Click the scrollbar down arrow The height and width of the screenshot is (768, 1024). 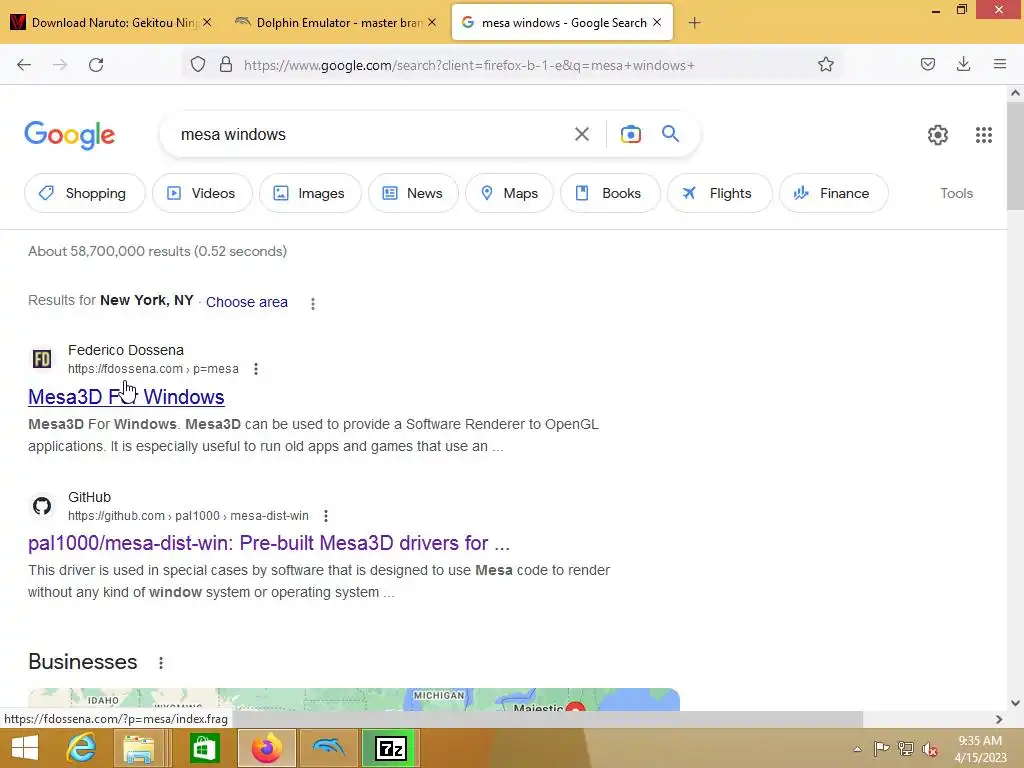click(x=1015, y=703)
